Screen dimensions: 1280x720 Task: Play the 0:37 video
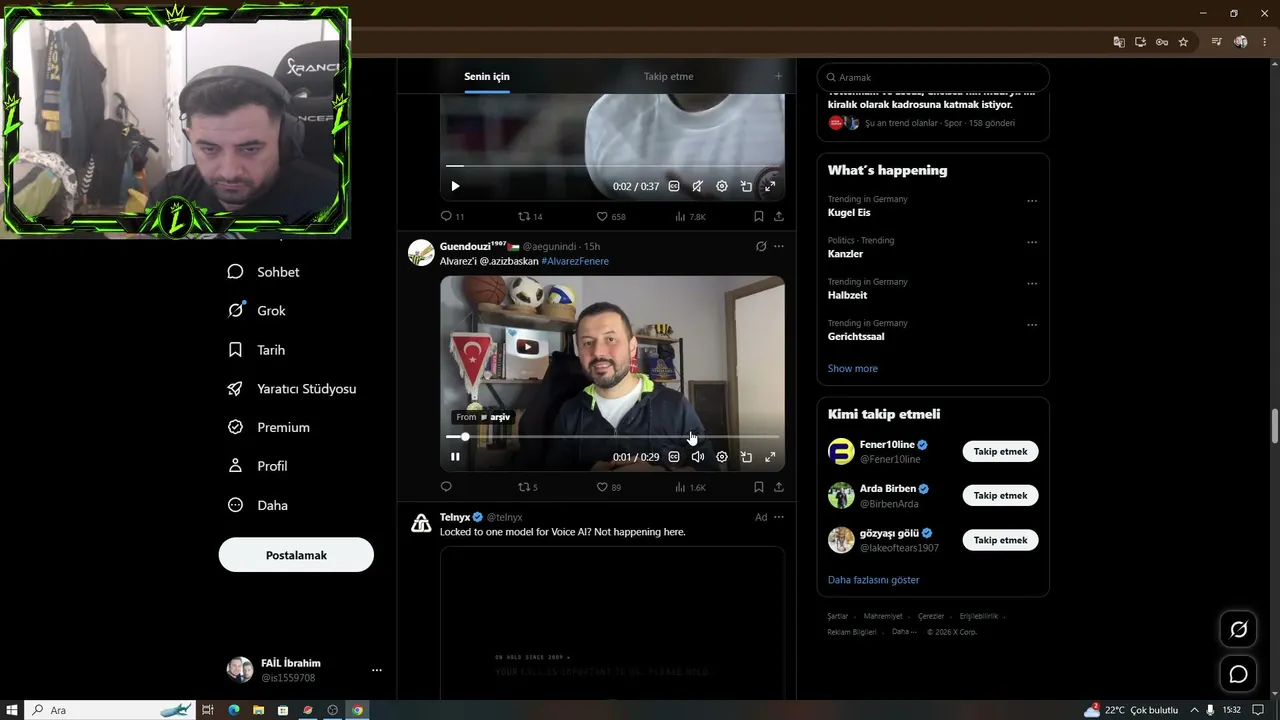point(455,186)
